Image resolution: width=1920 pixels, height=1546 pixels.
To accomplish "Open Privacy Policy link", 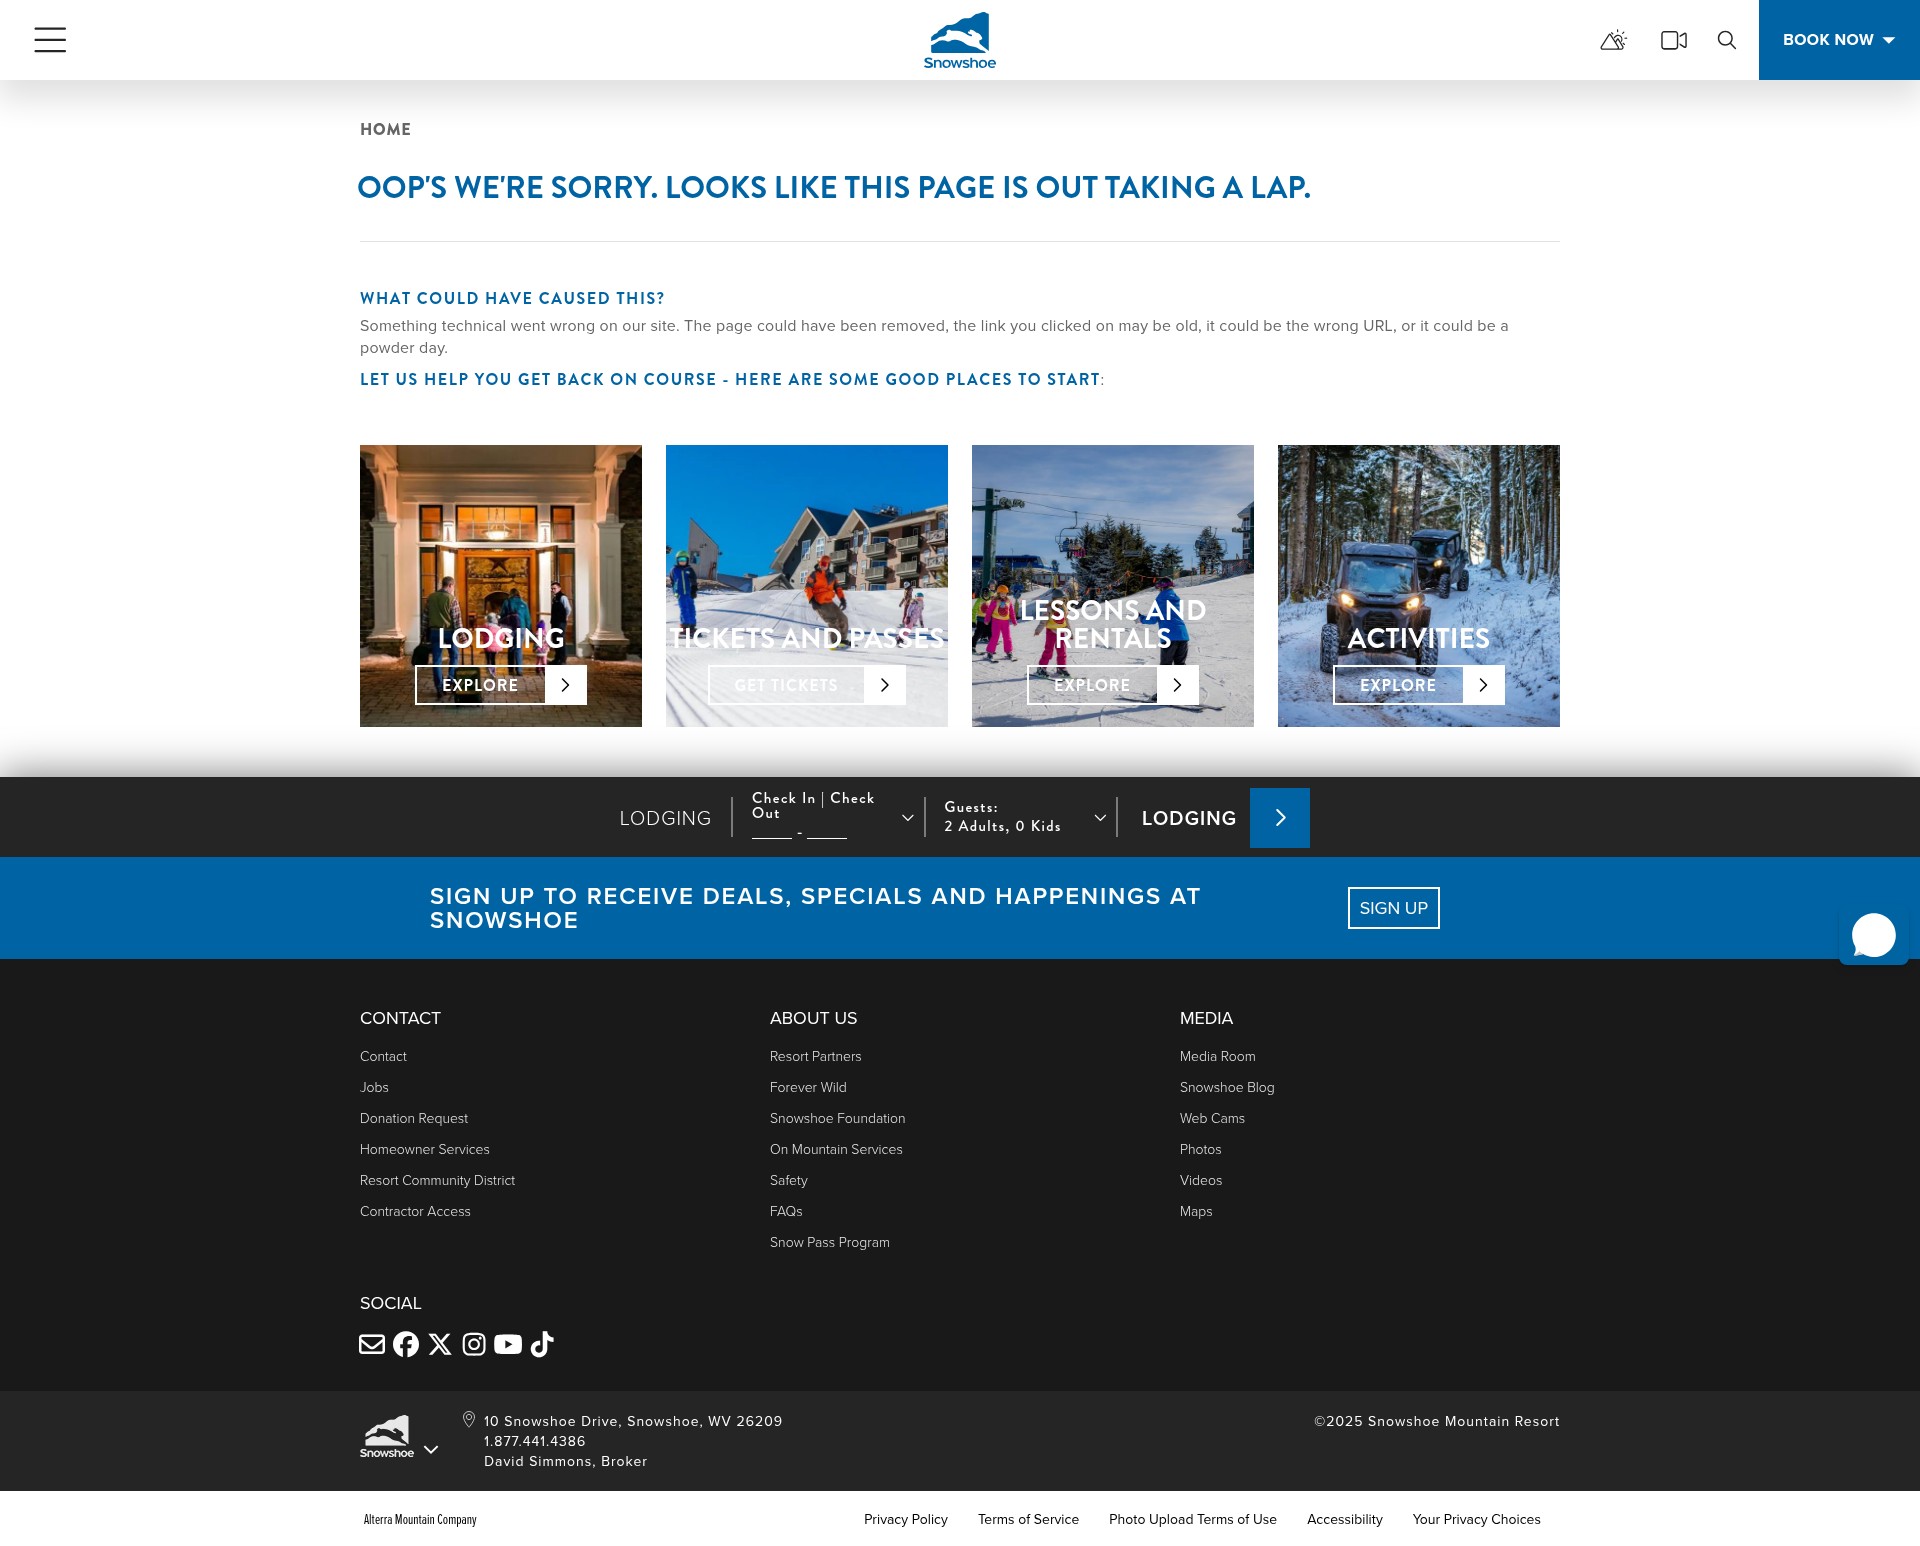I will point(906,1519).
